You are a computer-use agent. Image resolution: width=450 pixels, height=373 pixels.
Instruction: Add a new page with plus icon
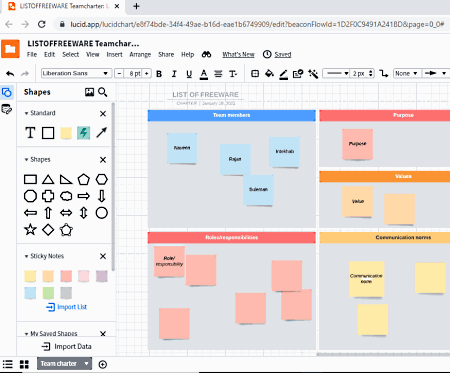(x=103, y=364)
